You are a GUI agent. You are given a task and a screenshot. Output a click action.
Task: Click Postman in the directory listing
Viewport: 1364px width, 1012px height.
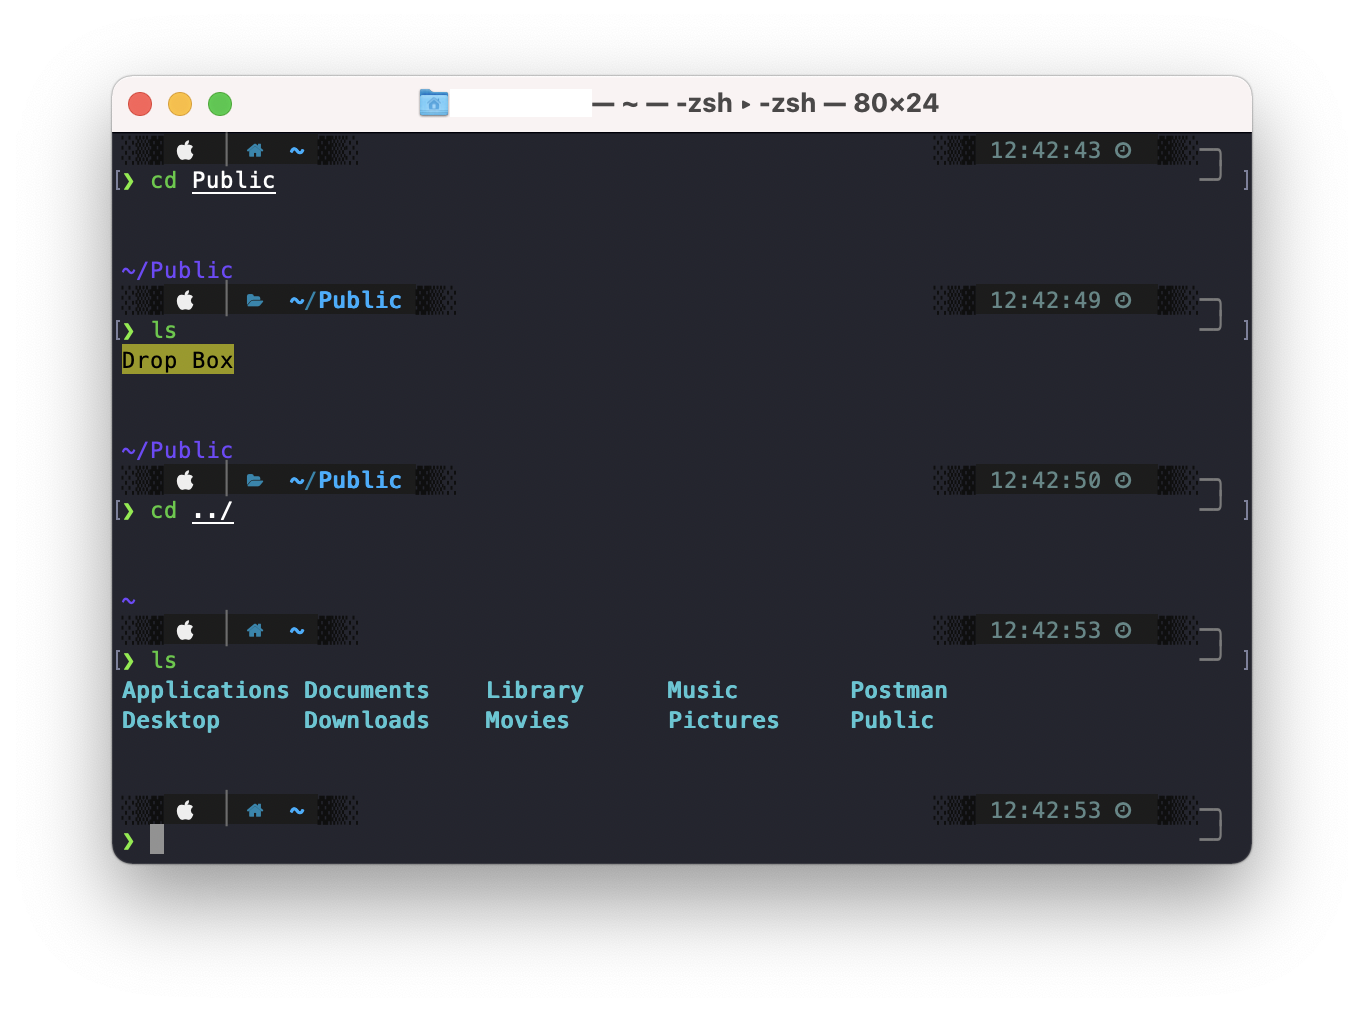point(898,691)
